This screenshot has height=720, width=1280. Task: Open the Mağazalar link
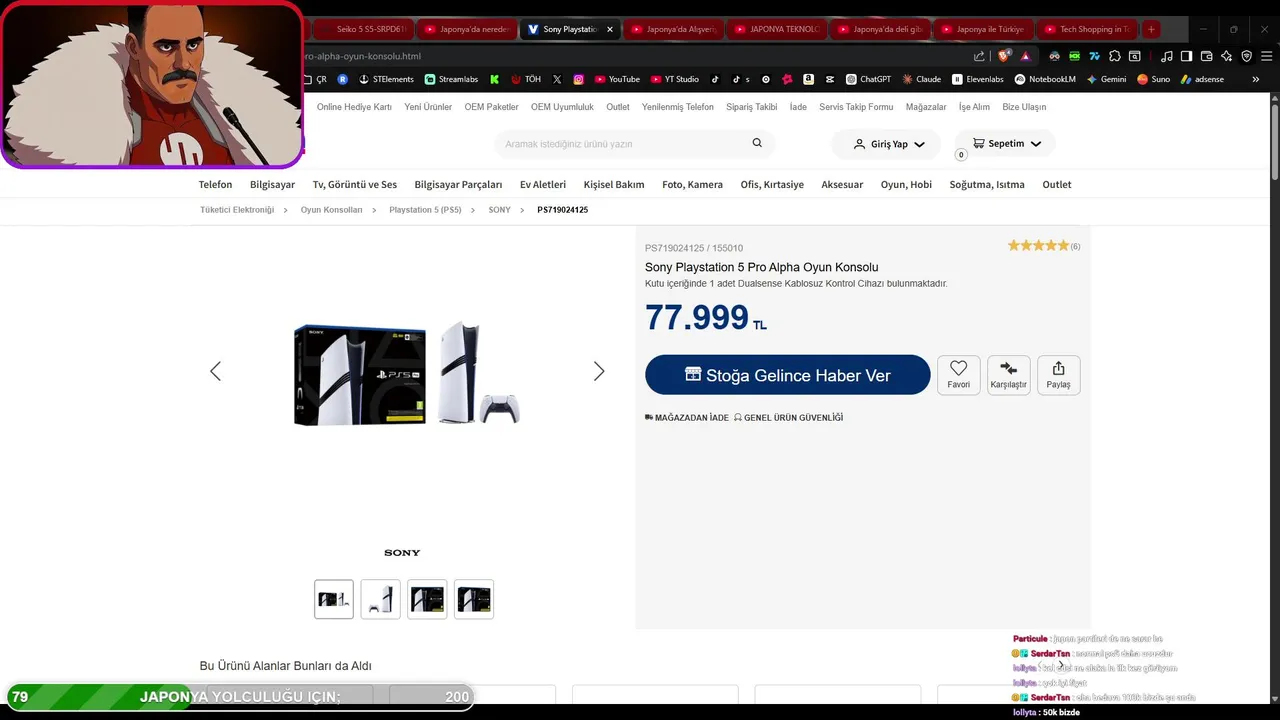point(926,107)
